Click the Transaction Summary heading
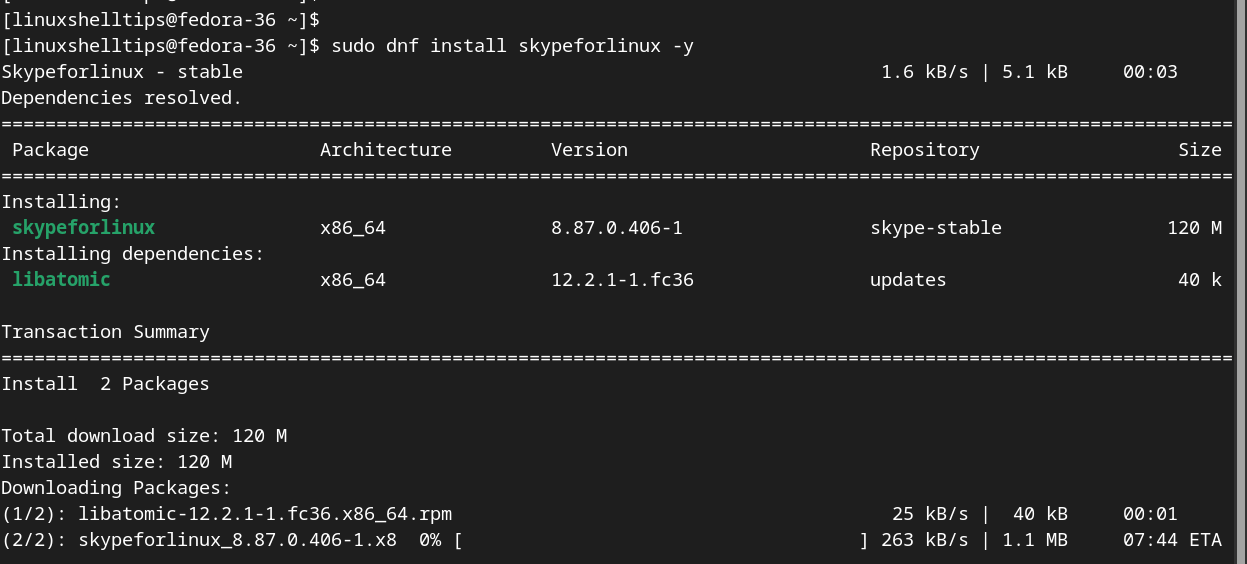Image resolution: width=1247 pixels, height=564 pixels. 105,332
